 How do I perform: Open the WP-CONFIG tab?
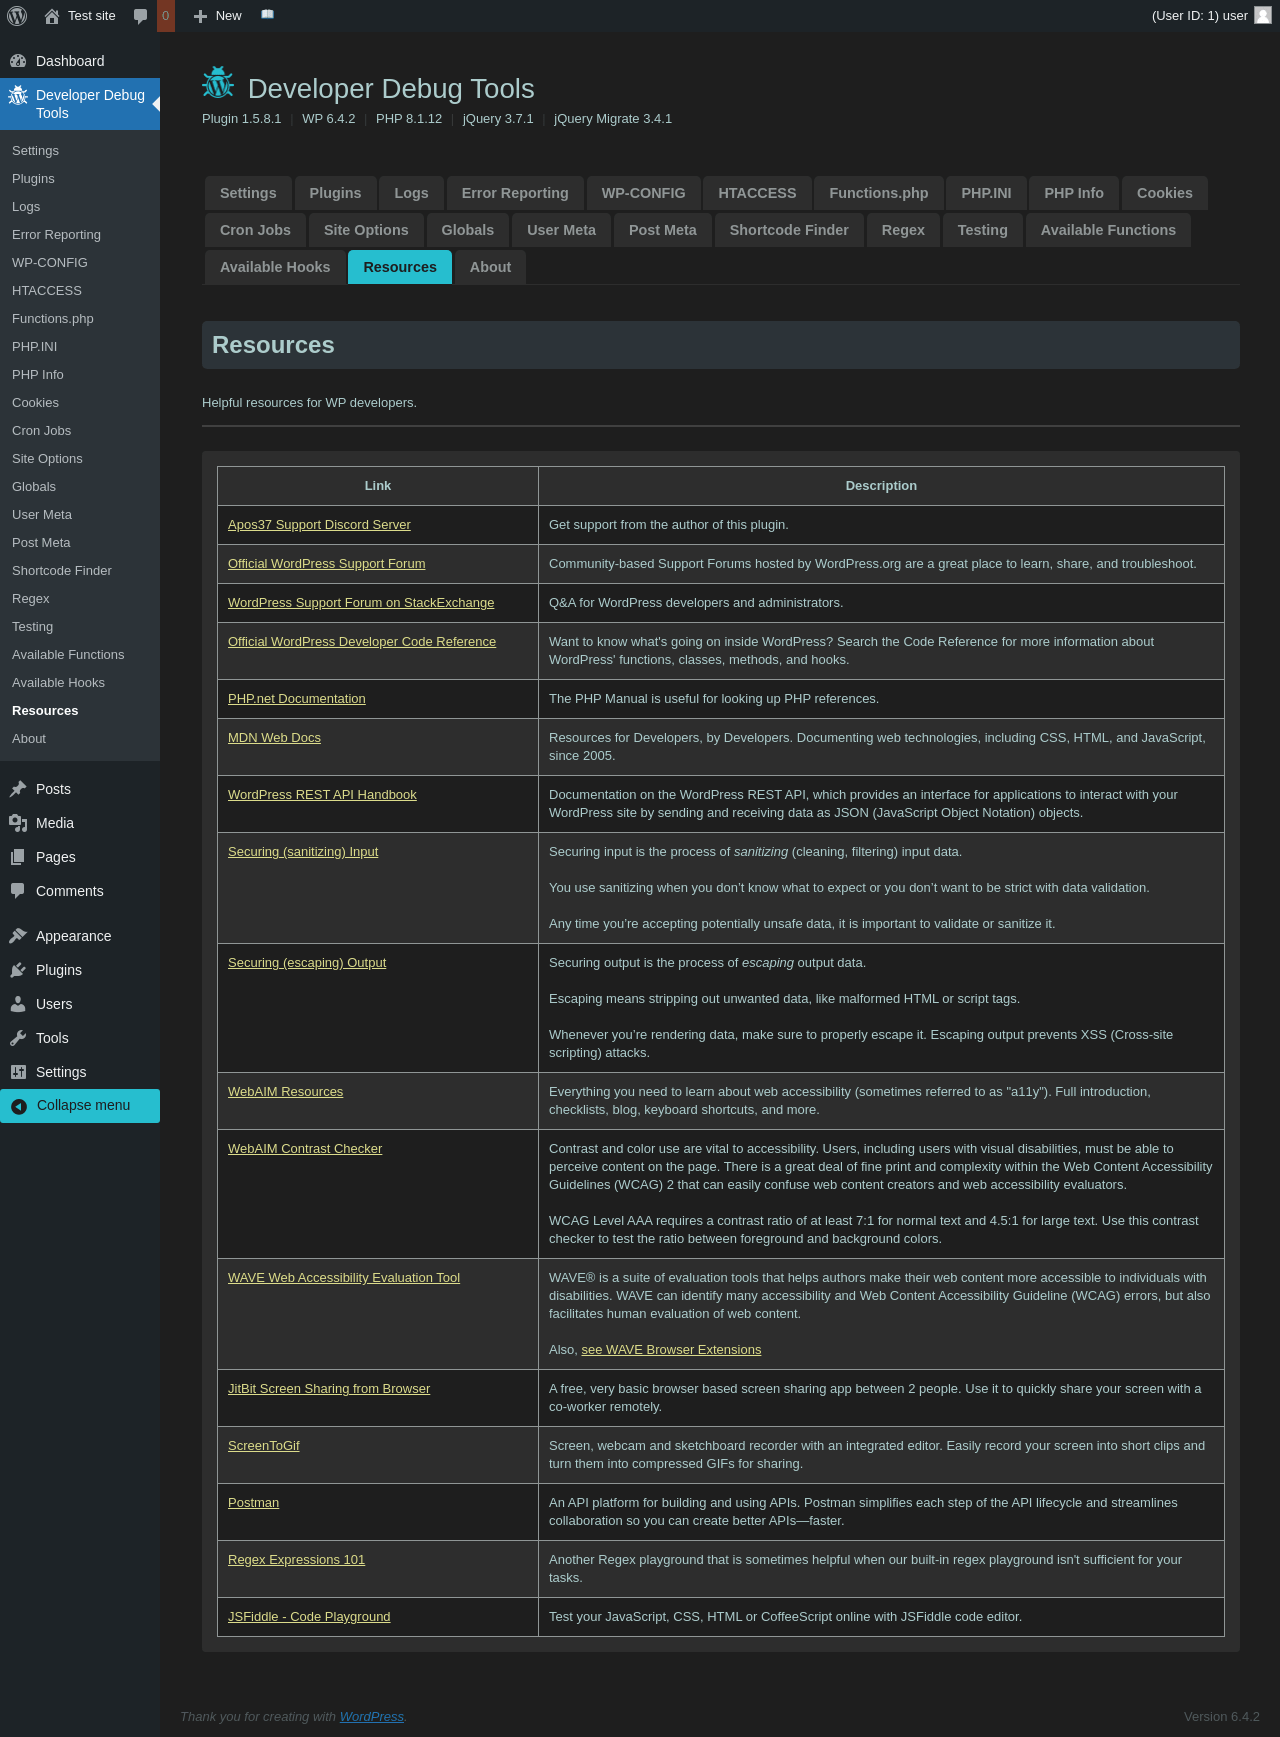point(643,193)
